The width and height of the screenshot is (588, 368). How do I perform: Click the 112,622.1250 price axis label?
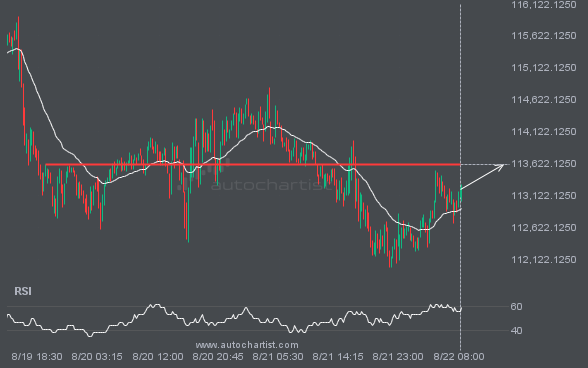[x=544, y=228]
